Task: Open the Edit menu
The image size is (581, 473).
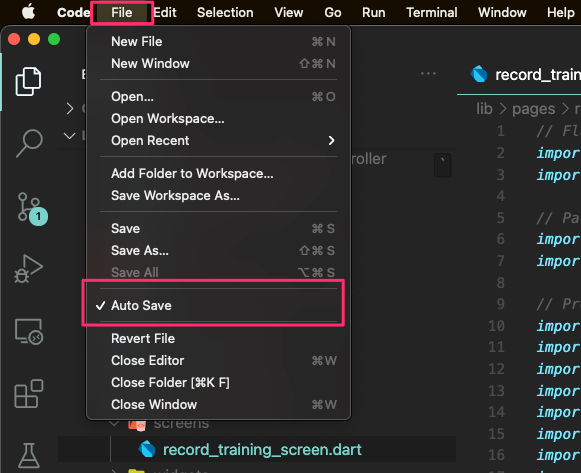Action: coord(165,13)
